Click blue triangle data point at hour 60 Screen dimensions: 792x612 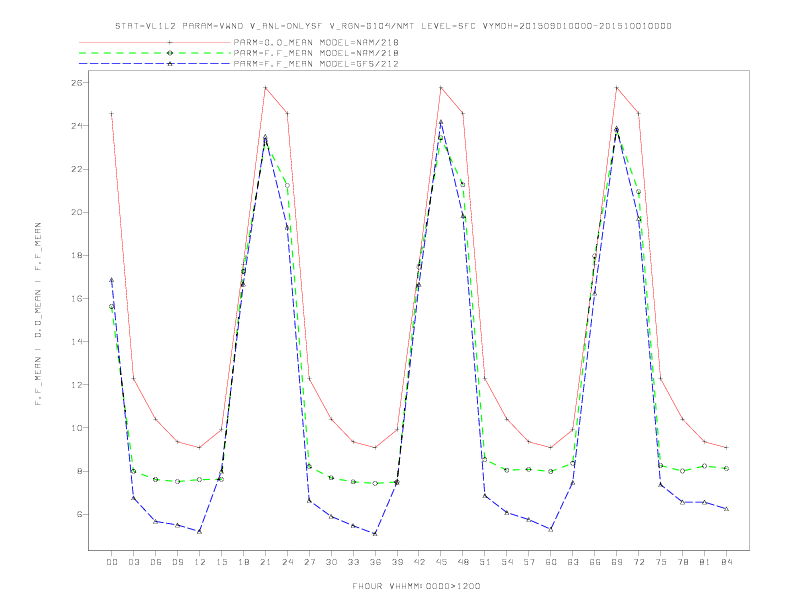(551, 529)
